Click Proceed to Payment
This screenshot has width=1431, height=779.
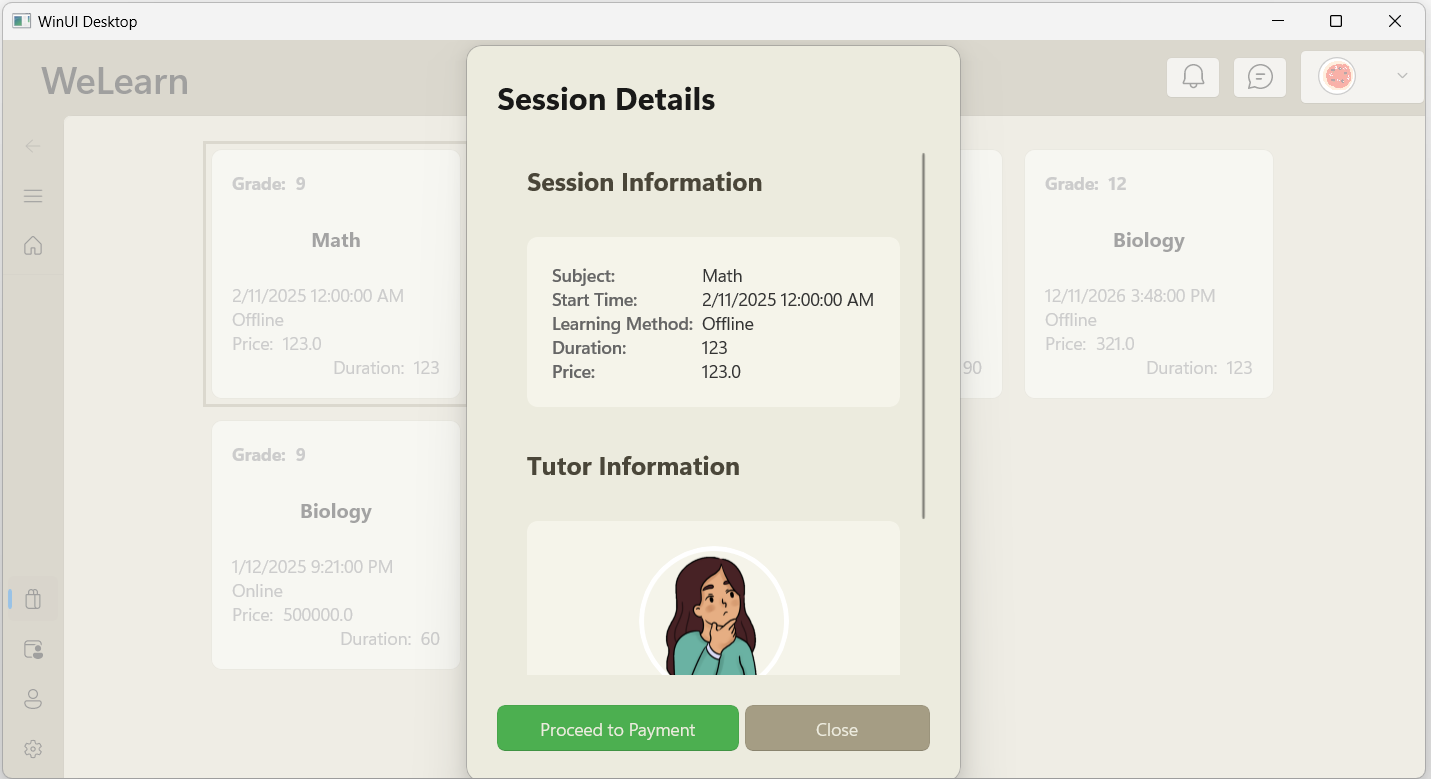(617, 728)
